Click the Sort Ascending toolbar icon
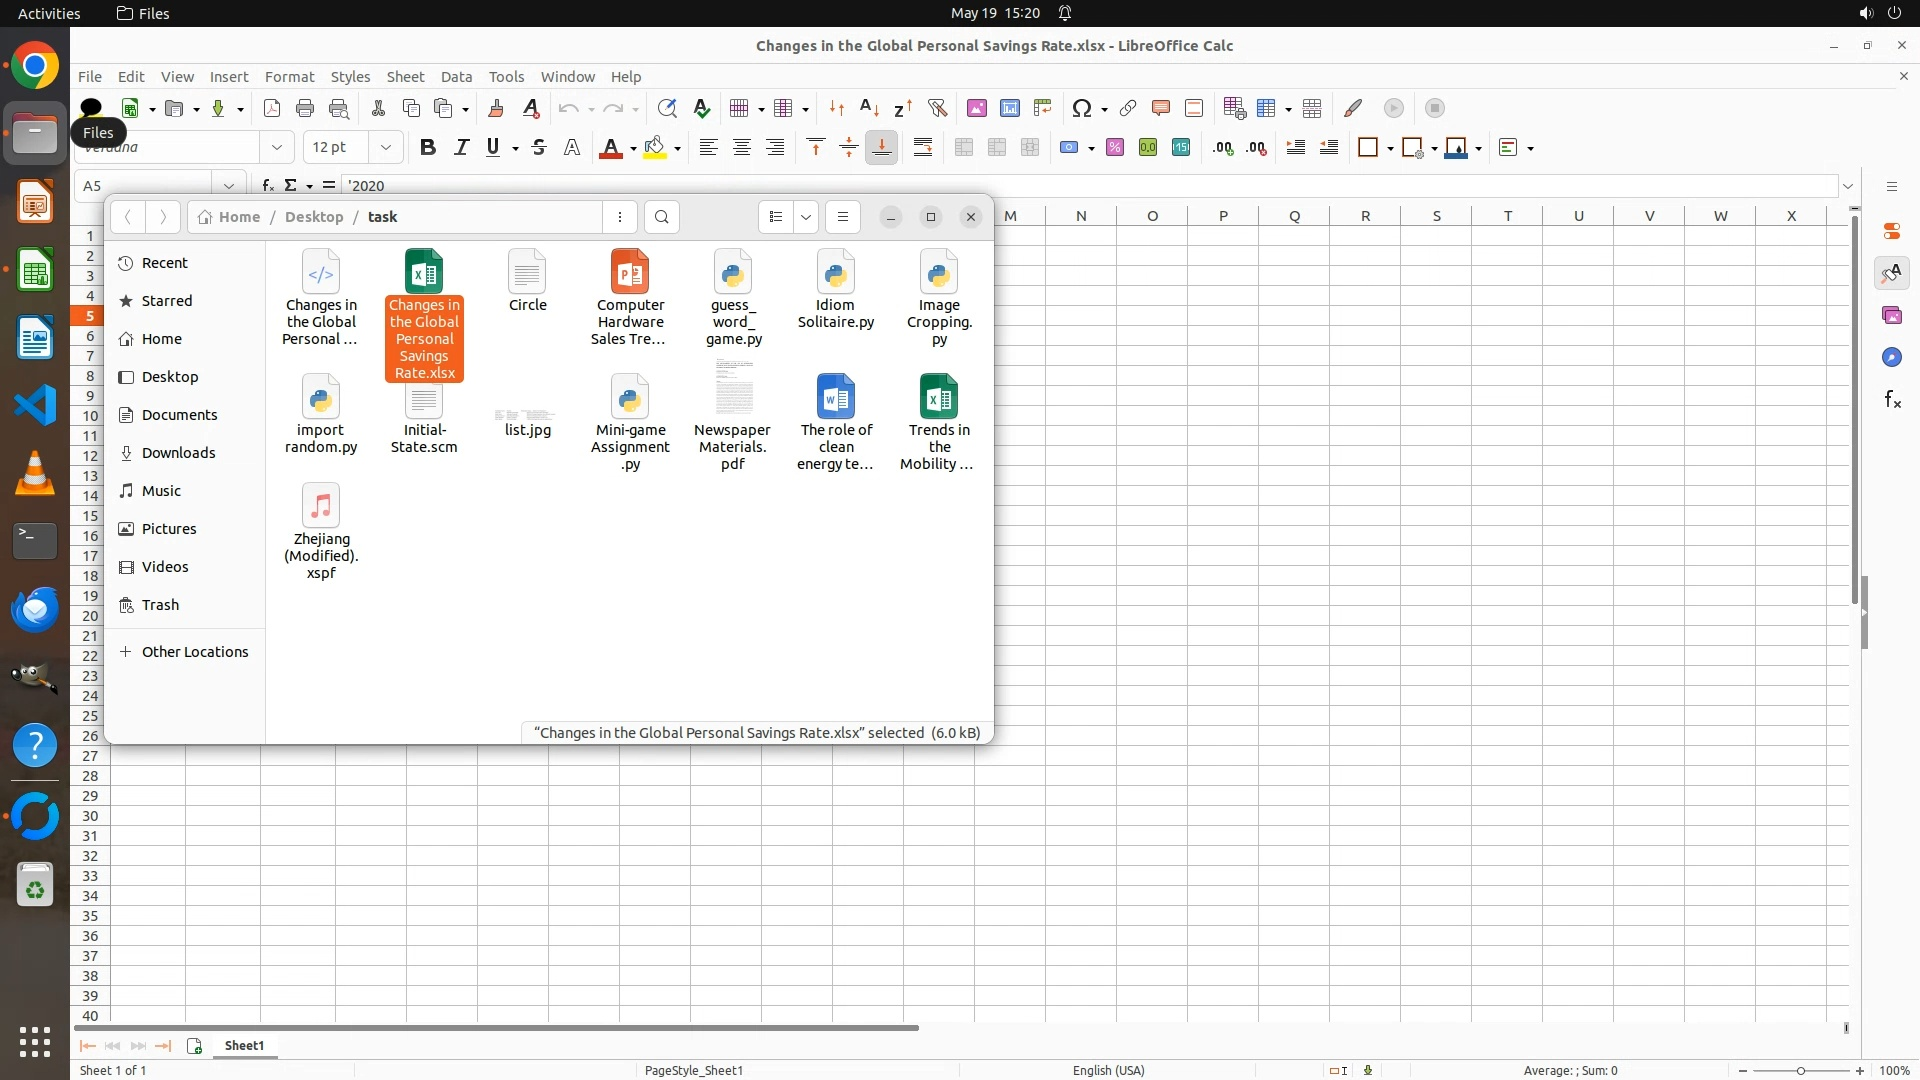1920x1080 pixels. point(869,108)
